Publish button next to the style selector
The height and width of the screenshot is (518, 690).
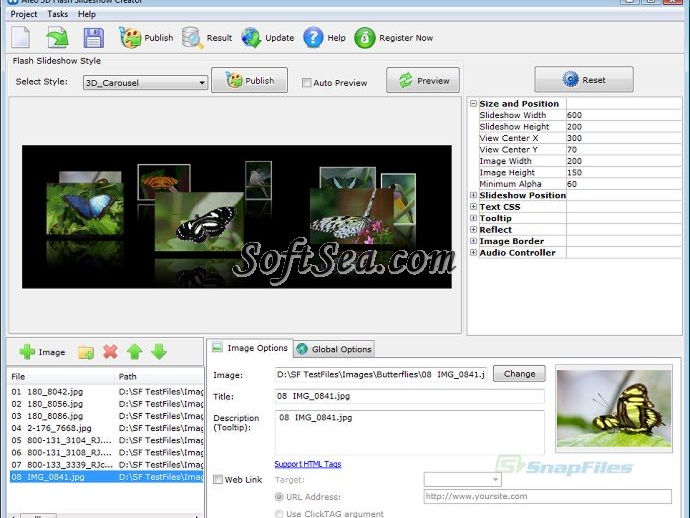coord(250,80)
